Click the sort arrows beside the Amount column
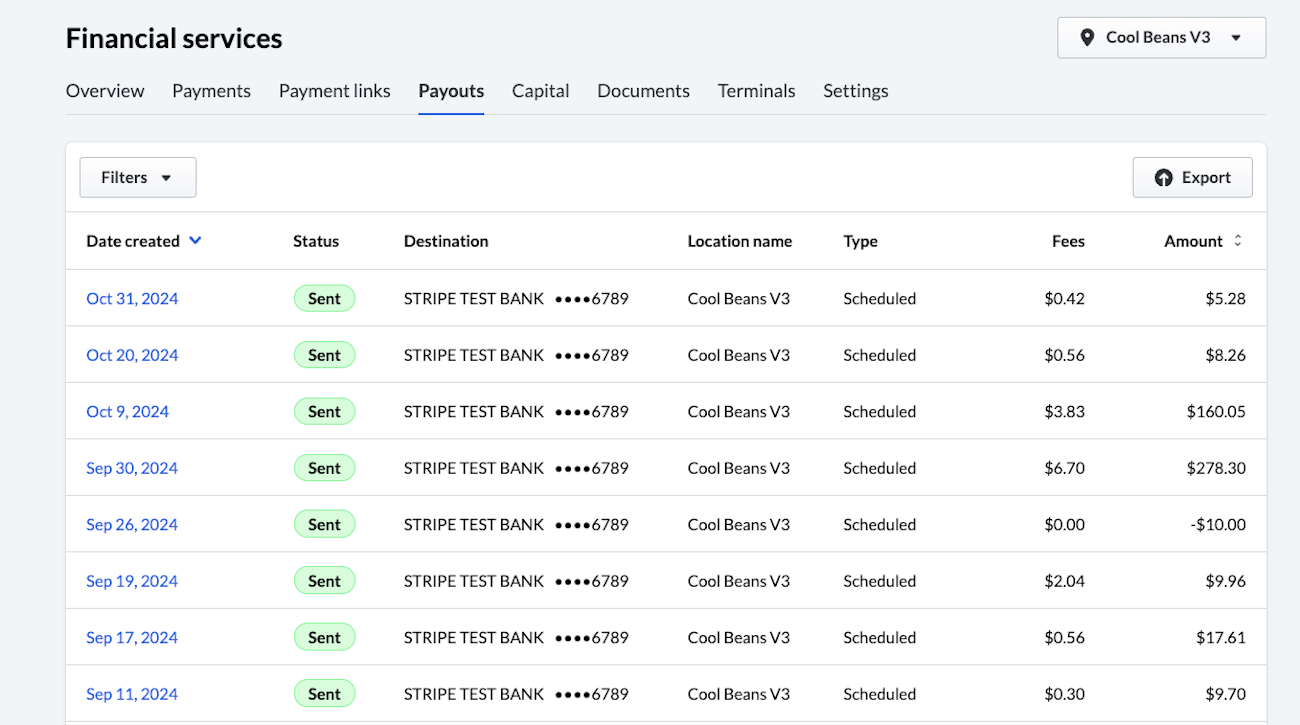The height and width of the screenshot is (725, 1300). coord(1236,240)
